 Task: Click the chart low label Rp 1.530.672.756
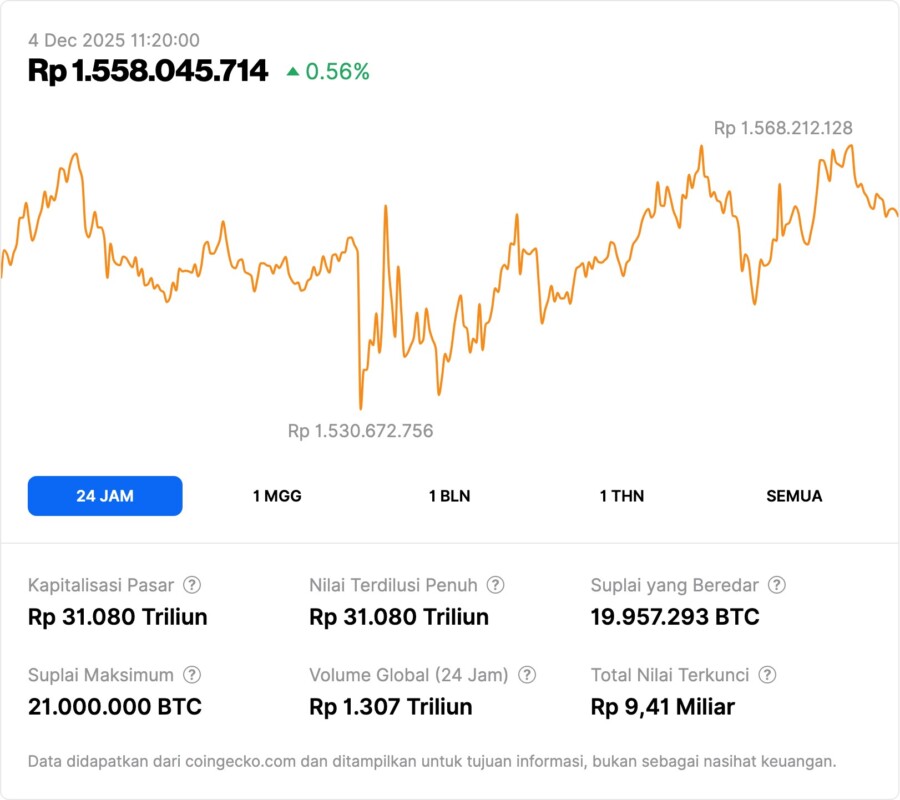[x=360, y=431]
